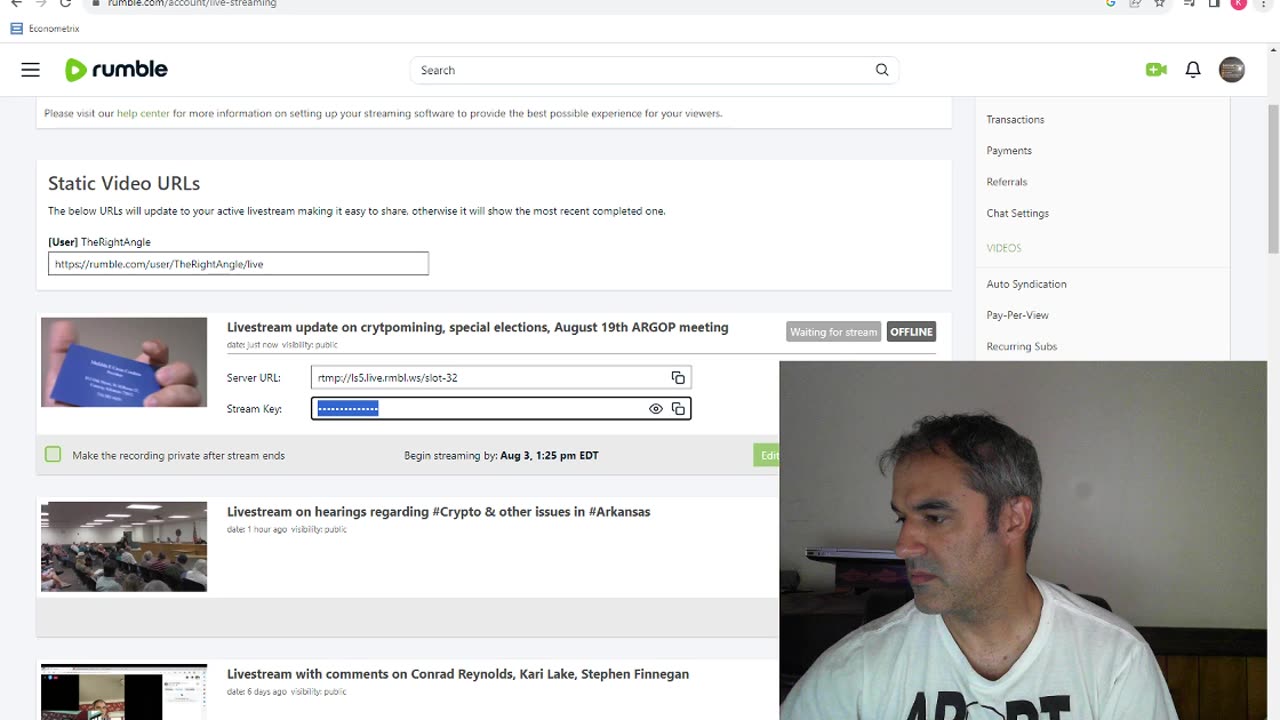Screen dimensions: 1280x720
Task: Click the OFFLINE status badge
Action: (911, 332)
